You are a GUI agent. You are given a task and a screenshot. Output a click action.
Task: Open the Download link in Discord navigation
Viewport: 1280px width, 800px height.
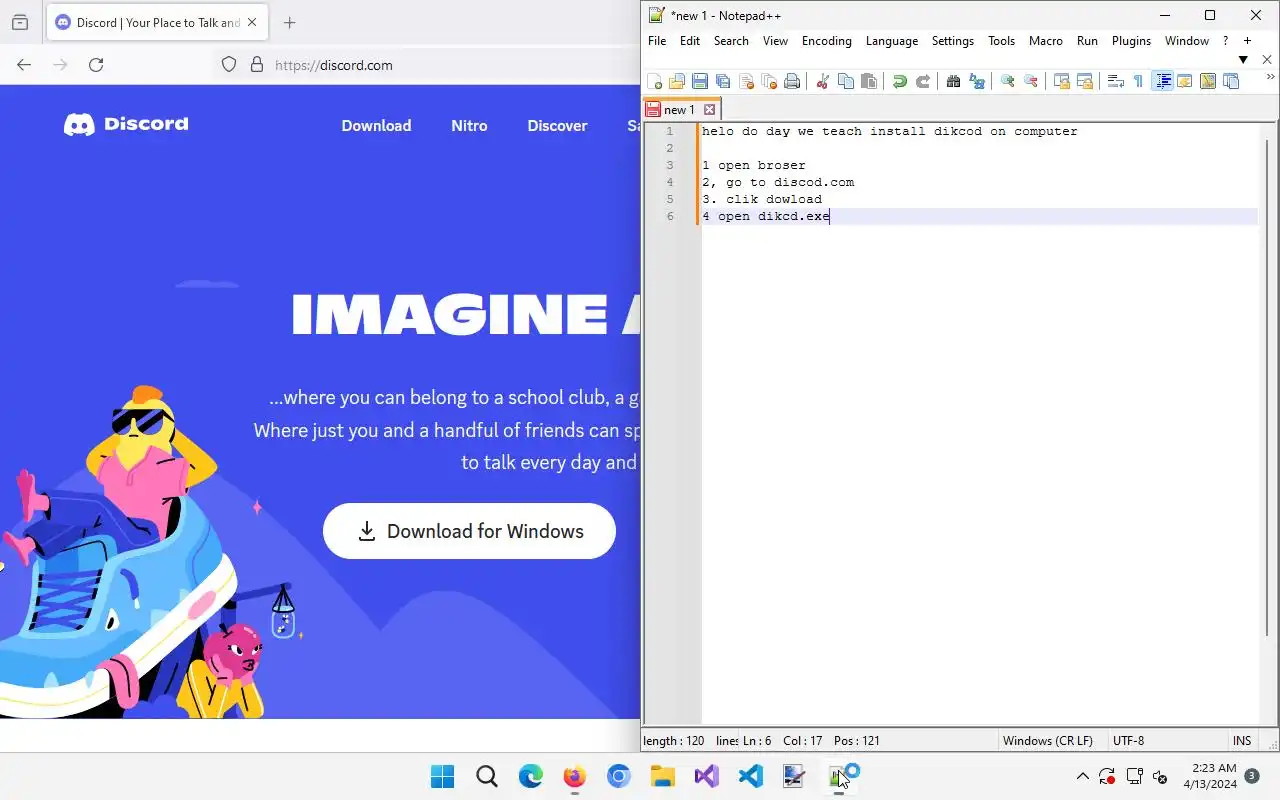(376, 126)
